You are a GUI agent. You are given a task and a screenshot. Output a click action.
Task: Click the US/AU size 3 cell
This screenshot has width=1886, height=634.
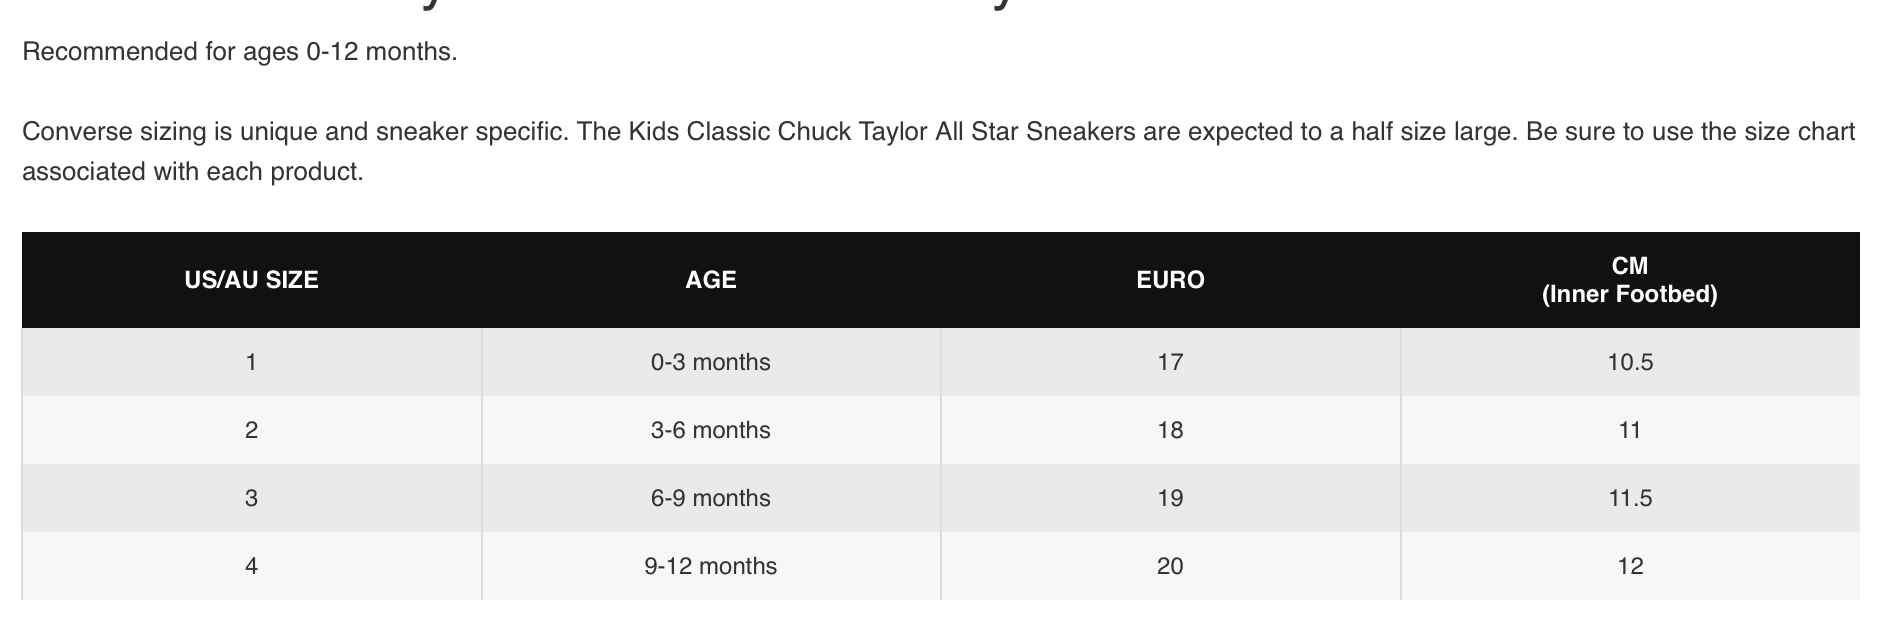(x=251, y=498)
